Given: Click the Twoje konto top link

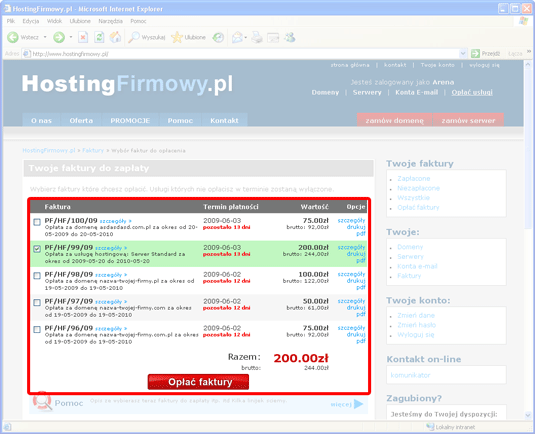Looking at the screenshot, I should pyautogui.click(x=437, y=65).
